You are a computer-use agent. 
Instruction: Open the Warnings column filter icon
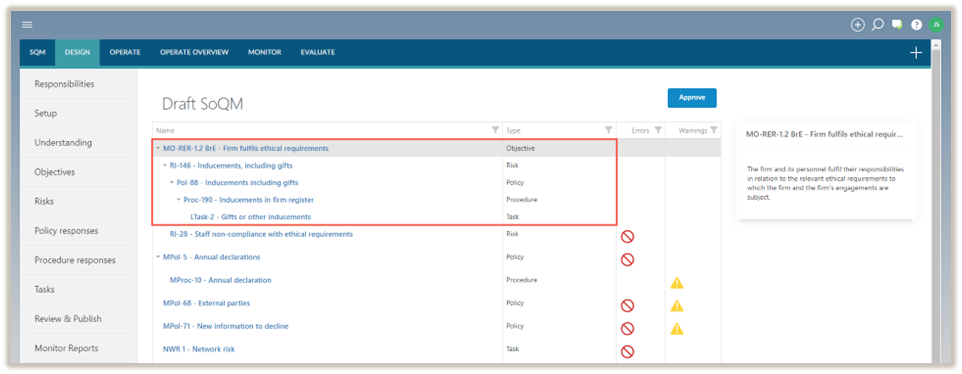tap(713, 130)
